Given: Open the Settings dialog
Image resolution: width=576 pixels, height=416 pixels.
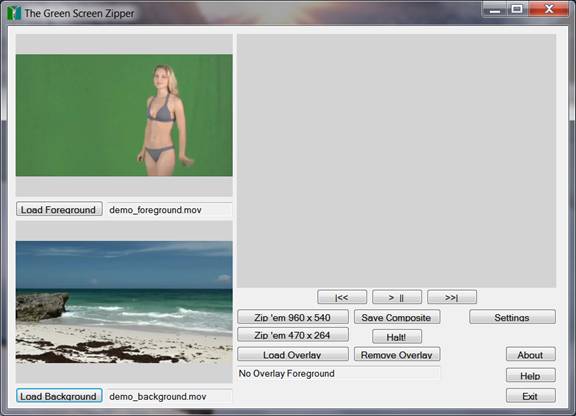Looking at the screenshot, I should point(512,317).
